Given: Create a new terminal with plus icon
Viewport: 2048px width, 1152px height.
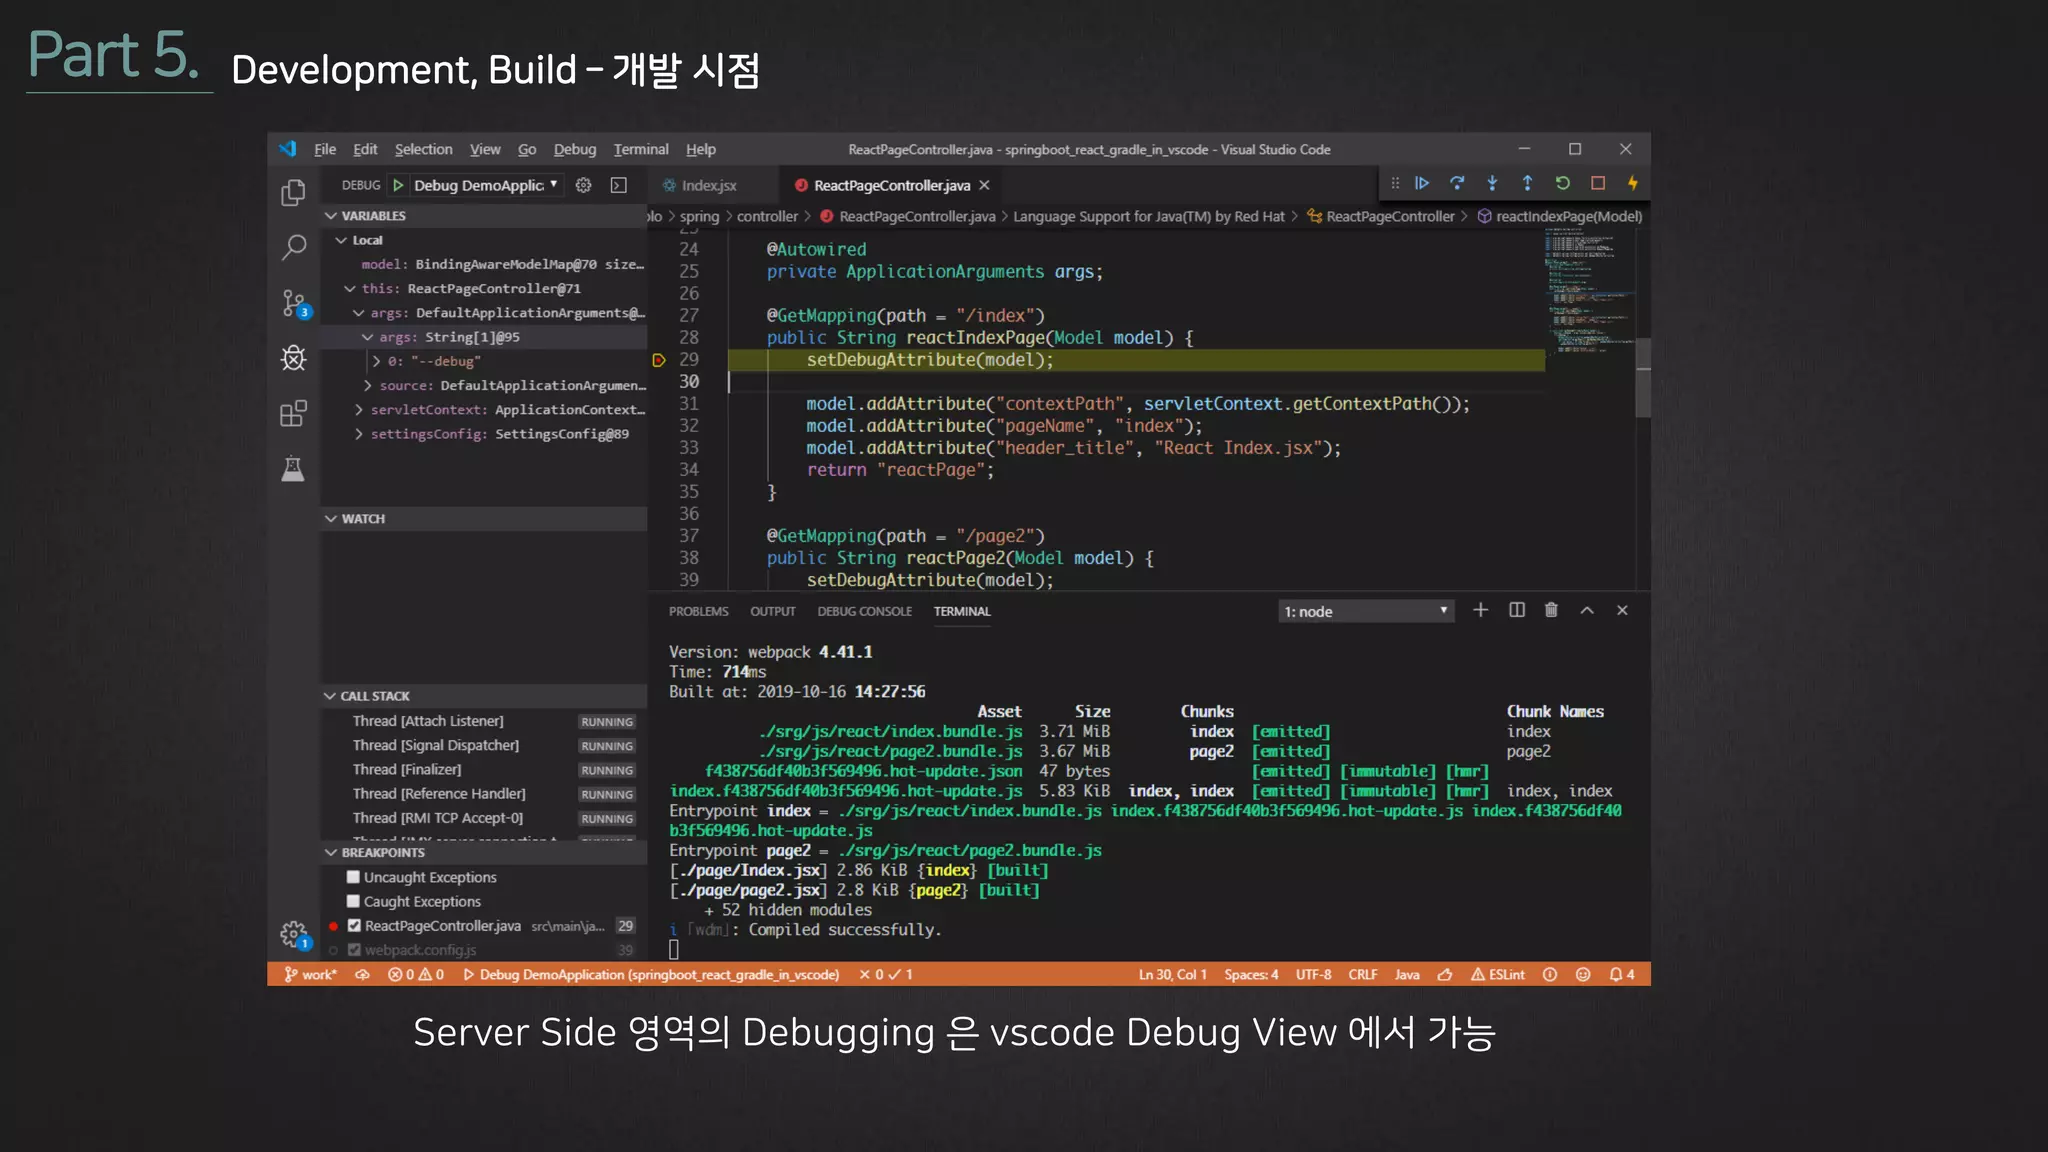Looking at the screenshot, I should point(1481,610).
